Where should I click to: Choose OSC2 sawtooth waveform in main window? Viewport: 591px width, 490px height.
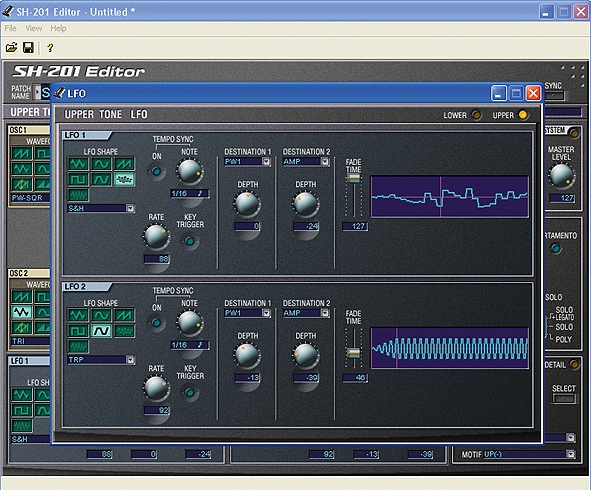point(21,297)
